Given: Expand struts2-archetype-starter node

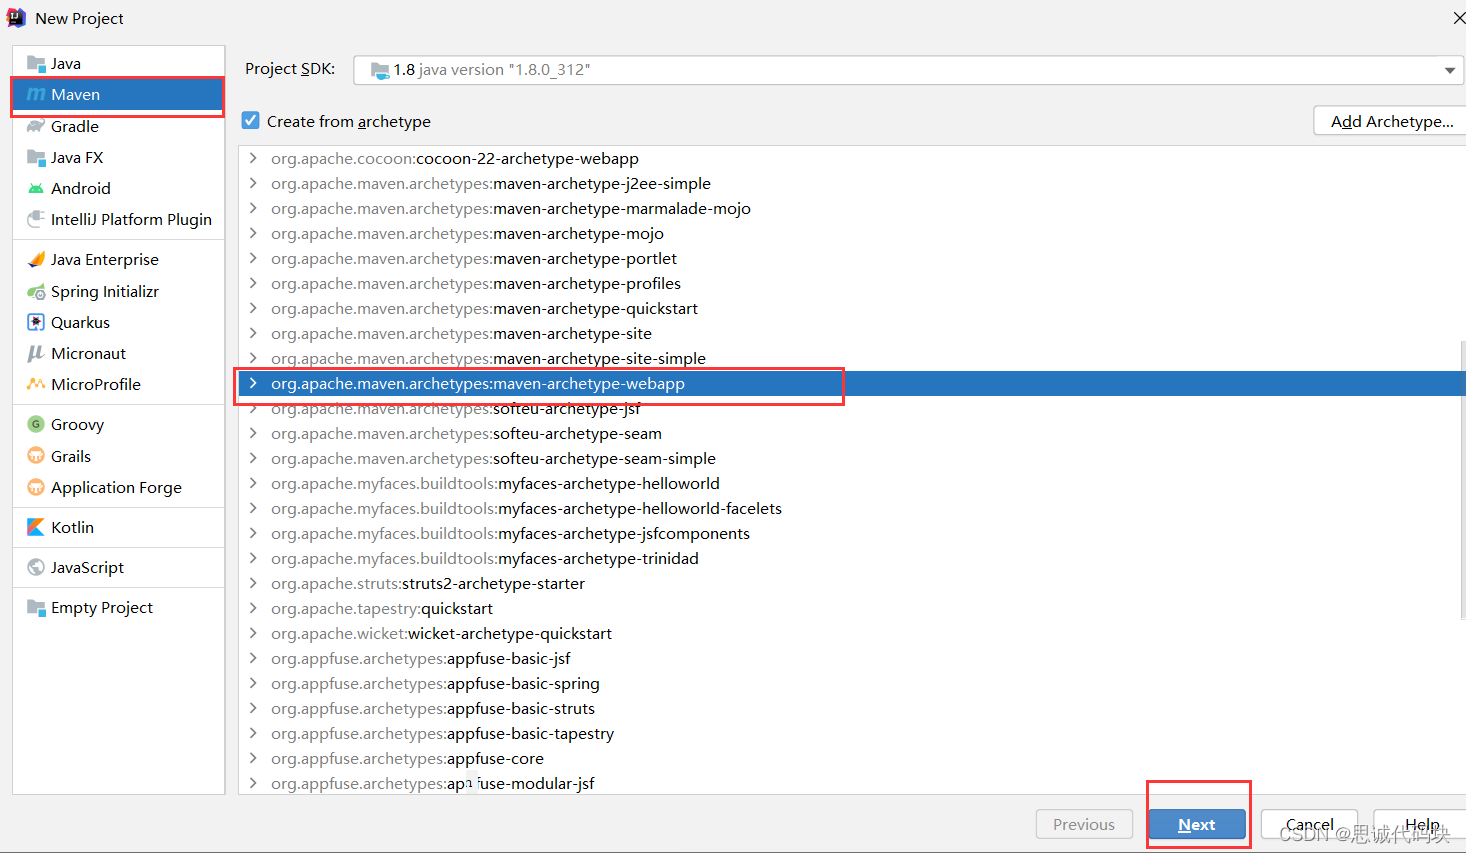Looking at the screenshot, I should click(253, 583).
